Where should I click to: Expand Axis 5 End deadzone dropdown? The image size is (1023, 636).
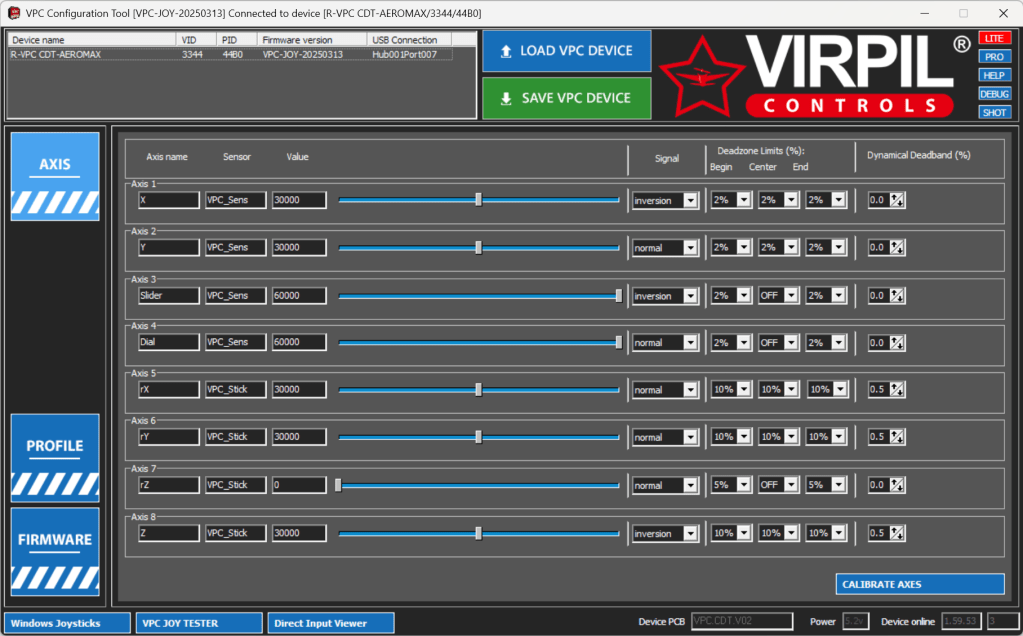click(x=838, y=390)
